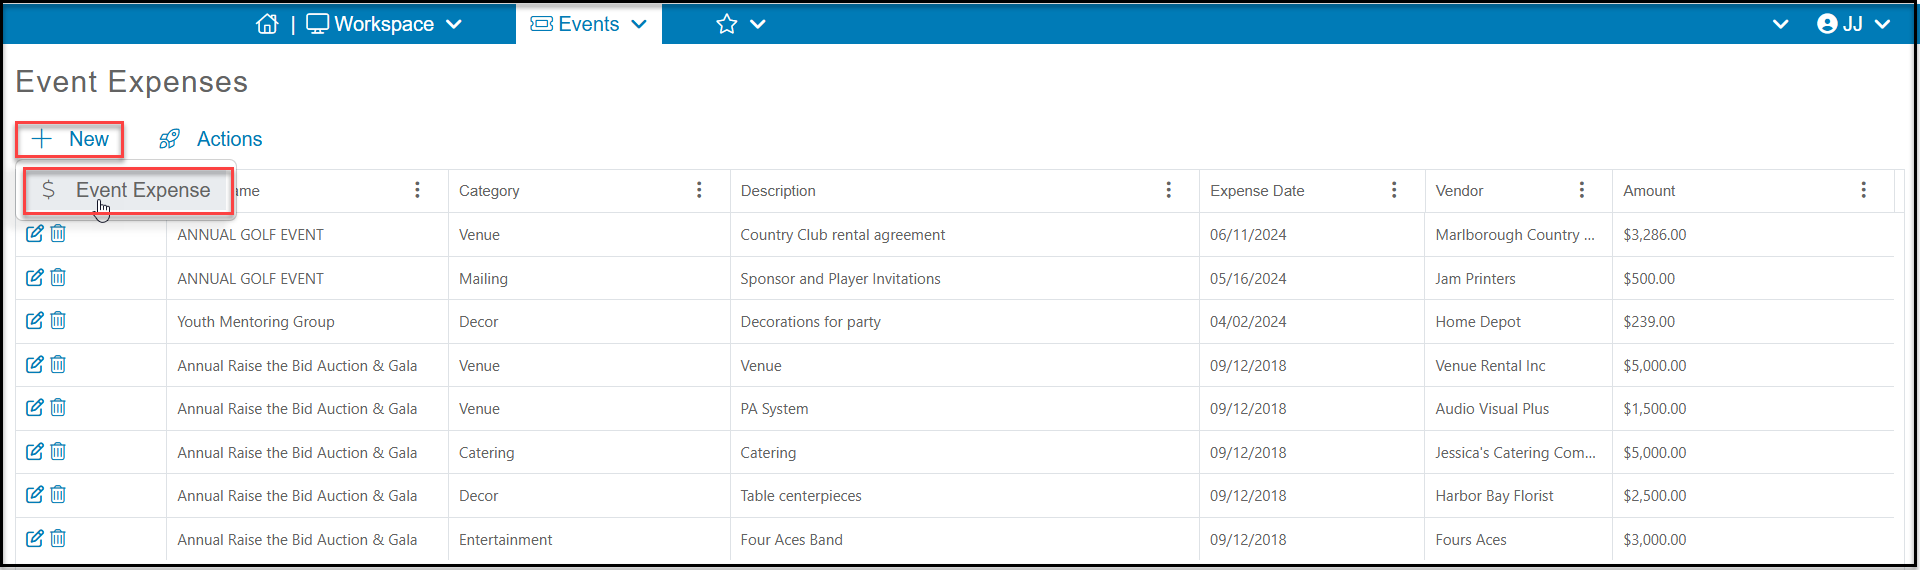Edit the Venue Rental Inc expense
Screen dimensions: 1920x570
pyautogui.click(x=35, y=364)
